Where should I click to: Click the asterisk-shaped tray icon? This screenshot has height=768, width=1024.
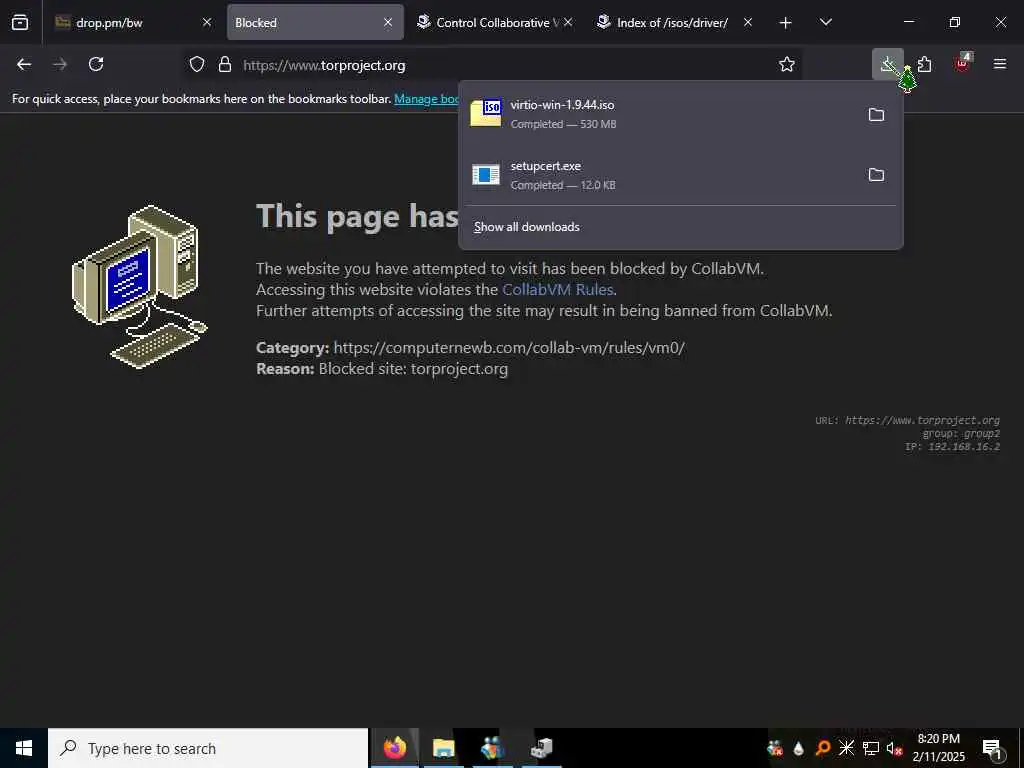click(x=846, y=748)
